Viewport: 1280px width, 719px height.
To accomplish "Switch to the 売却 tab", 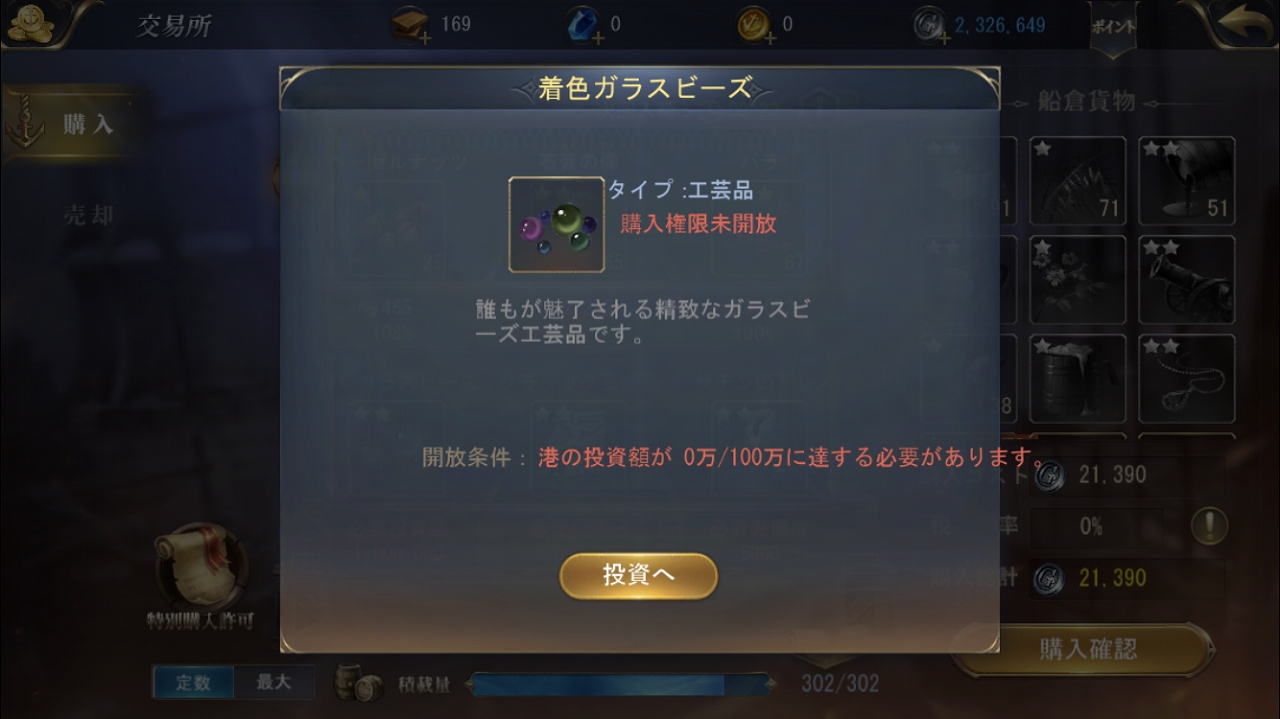I will 89,215.
